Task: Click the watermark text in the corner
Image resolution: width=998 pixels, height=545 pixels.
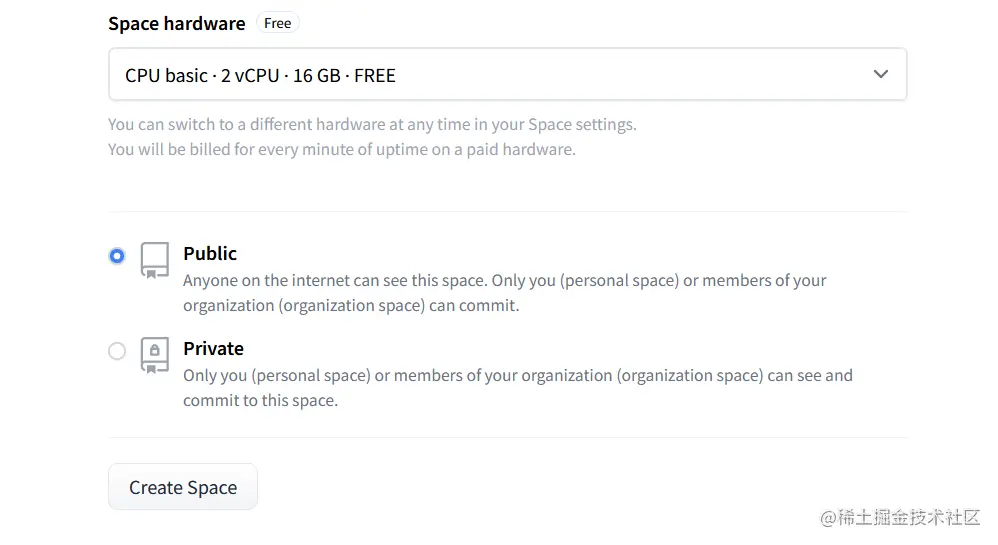Action: [x=900, y=518]
